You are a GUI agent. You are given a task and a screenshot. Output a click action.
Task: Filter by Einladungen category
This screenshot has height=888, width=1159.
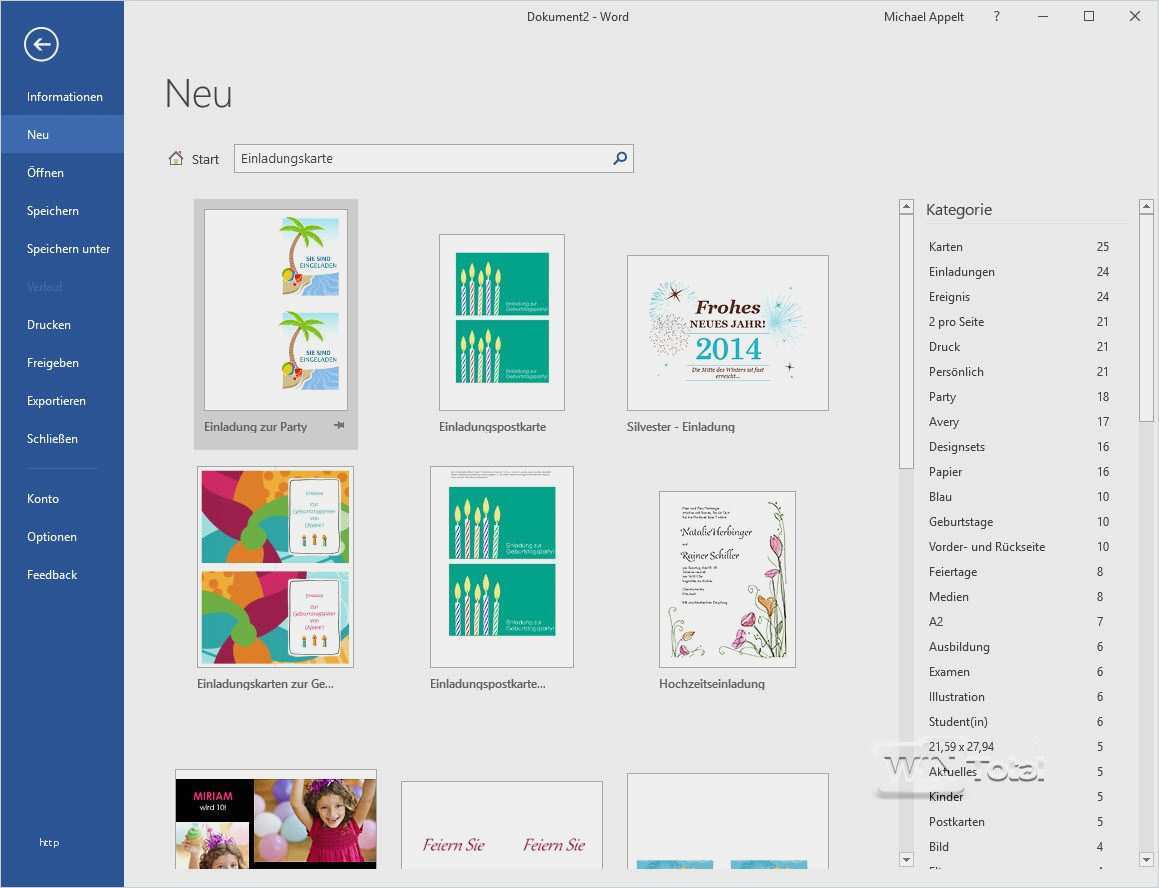pyautogui.click(x=961, y=272)
